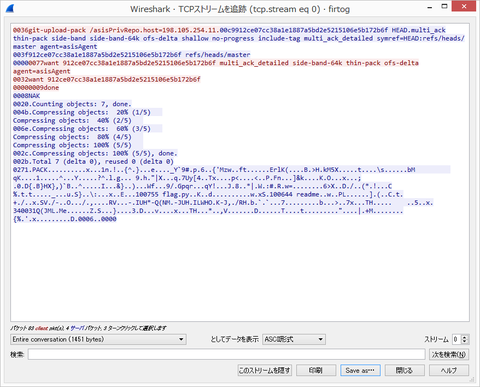Image resolution: width=480 pixels, height=387 pixels.
Task: Open the Entire conversation (1451 bytes) dropdown
Action: point(98,339)
